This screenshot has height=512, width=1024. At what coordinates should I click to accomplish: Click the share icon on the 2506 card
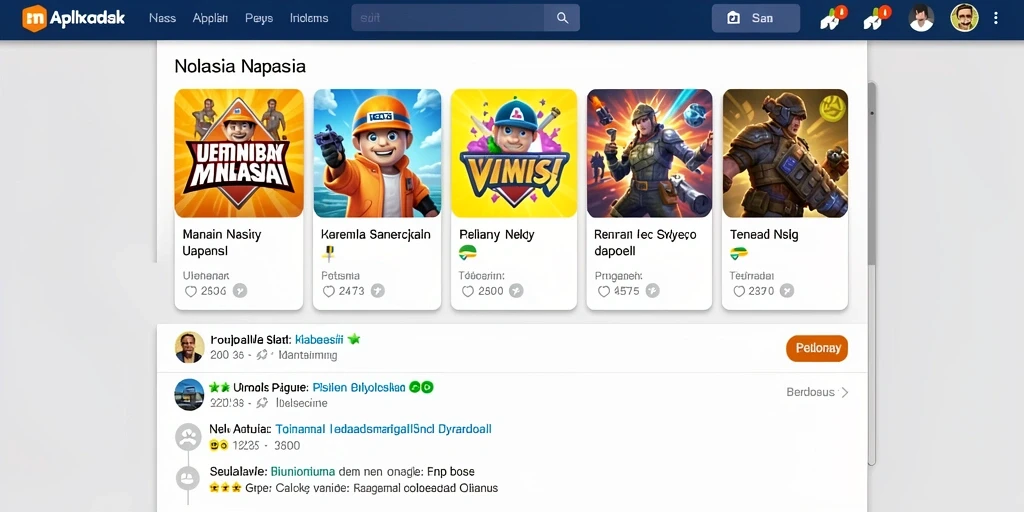point(240,291)
